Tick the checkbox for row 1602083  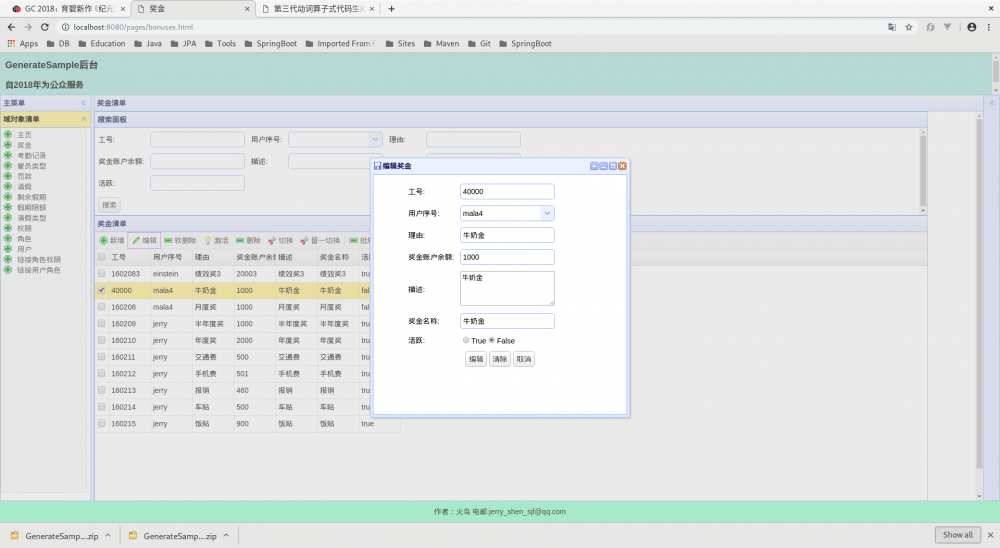click(x=101, y=274)
